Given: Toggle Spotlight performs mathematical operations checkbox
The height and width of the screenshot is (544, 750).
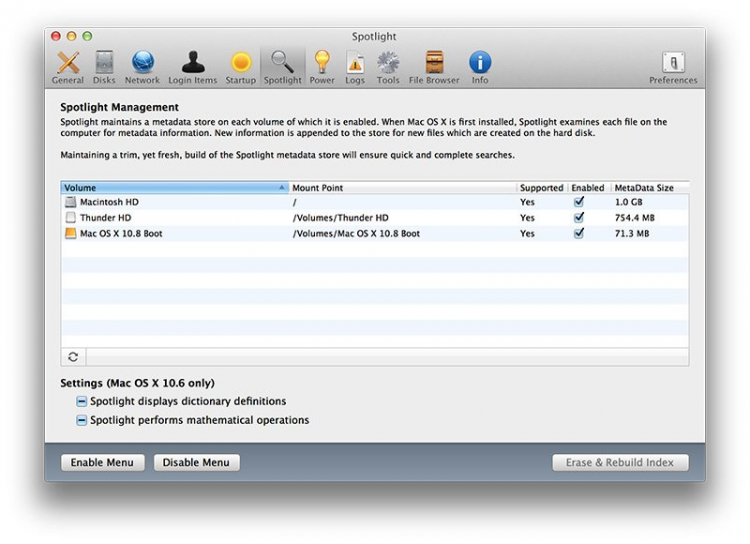Looking at the screenshot, I should (x=82, y=420).
